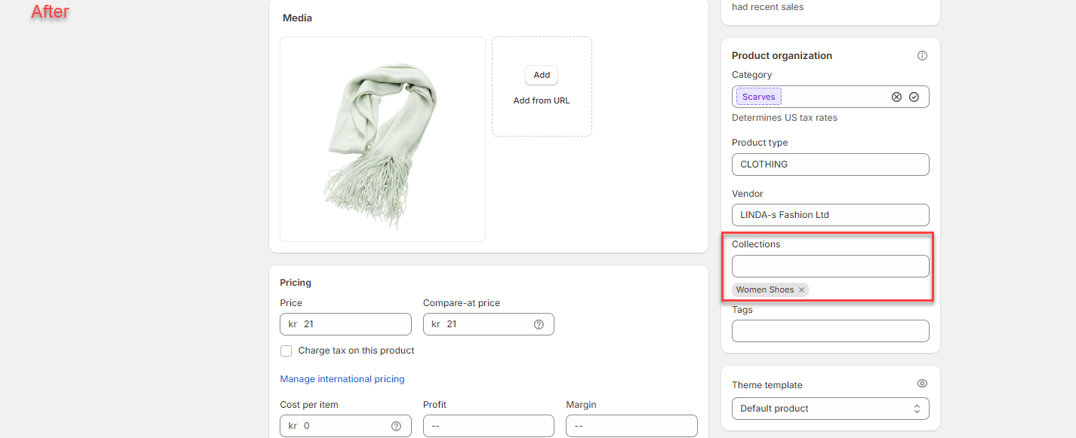Image resolution: width=1076 pixels, height=438 pixels.
Task: Click the Margin field
Action: (x=631, y=426)
